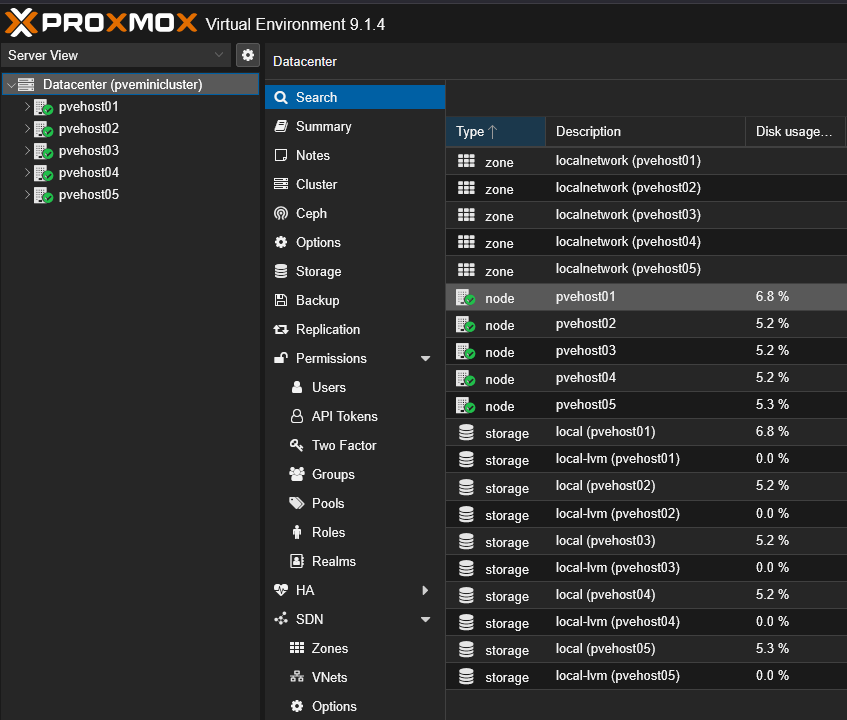
Task: Click the Backup floppy disk icon
Action: [x=281, y=300]
